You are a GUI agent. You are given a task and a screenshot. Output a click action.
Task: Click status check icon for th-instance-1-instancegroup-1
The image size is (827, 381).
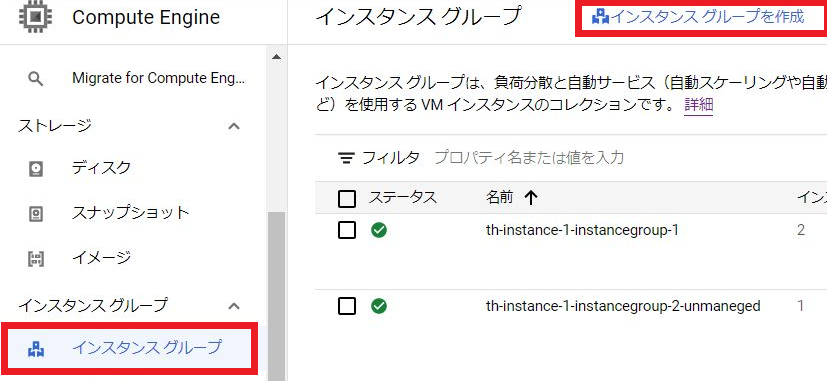pos(379,230)
